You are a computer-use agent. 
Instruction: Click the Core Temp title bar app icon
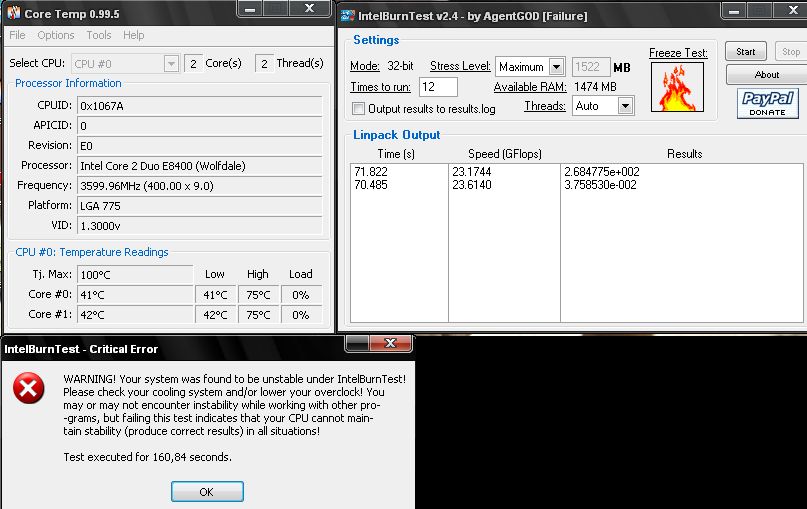coord(14,13)
